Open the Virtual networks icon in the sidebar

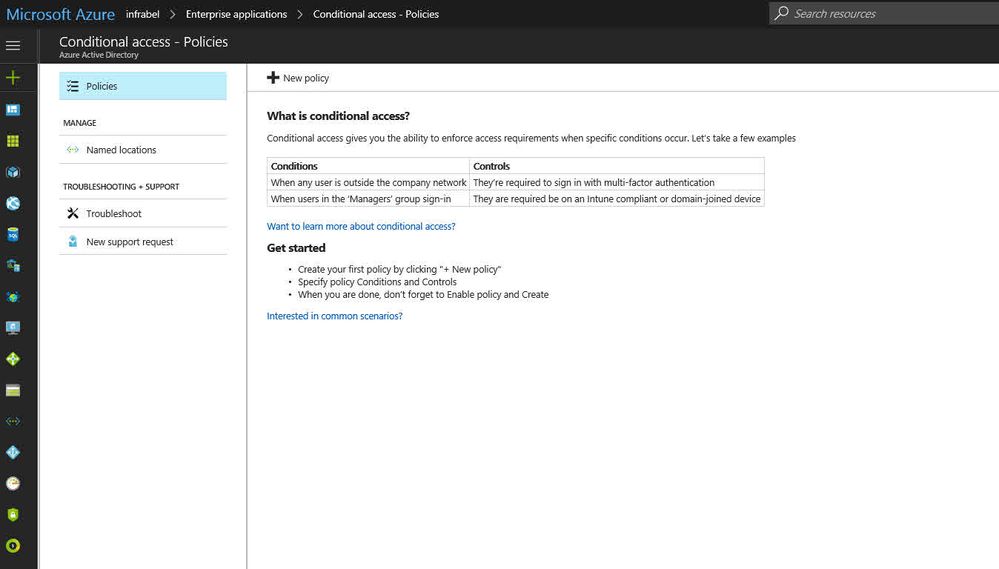pos(13,421)
